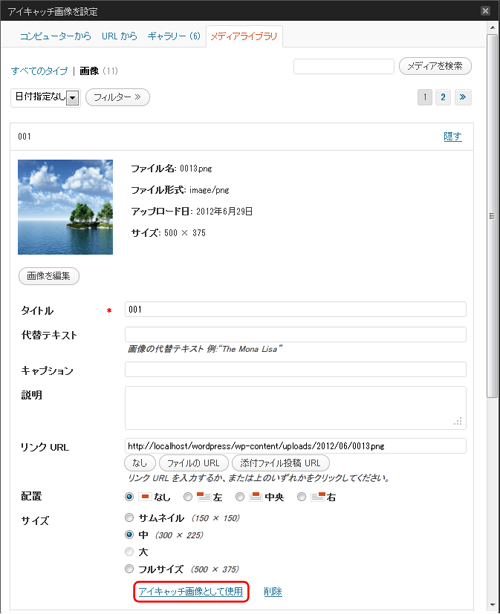Open the ギャラリー (6) tab
The width and height of the screenshot is (500, 614).
(174, 36)
